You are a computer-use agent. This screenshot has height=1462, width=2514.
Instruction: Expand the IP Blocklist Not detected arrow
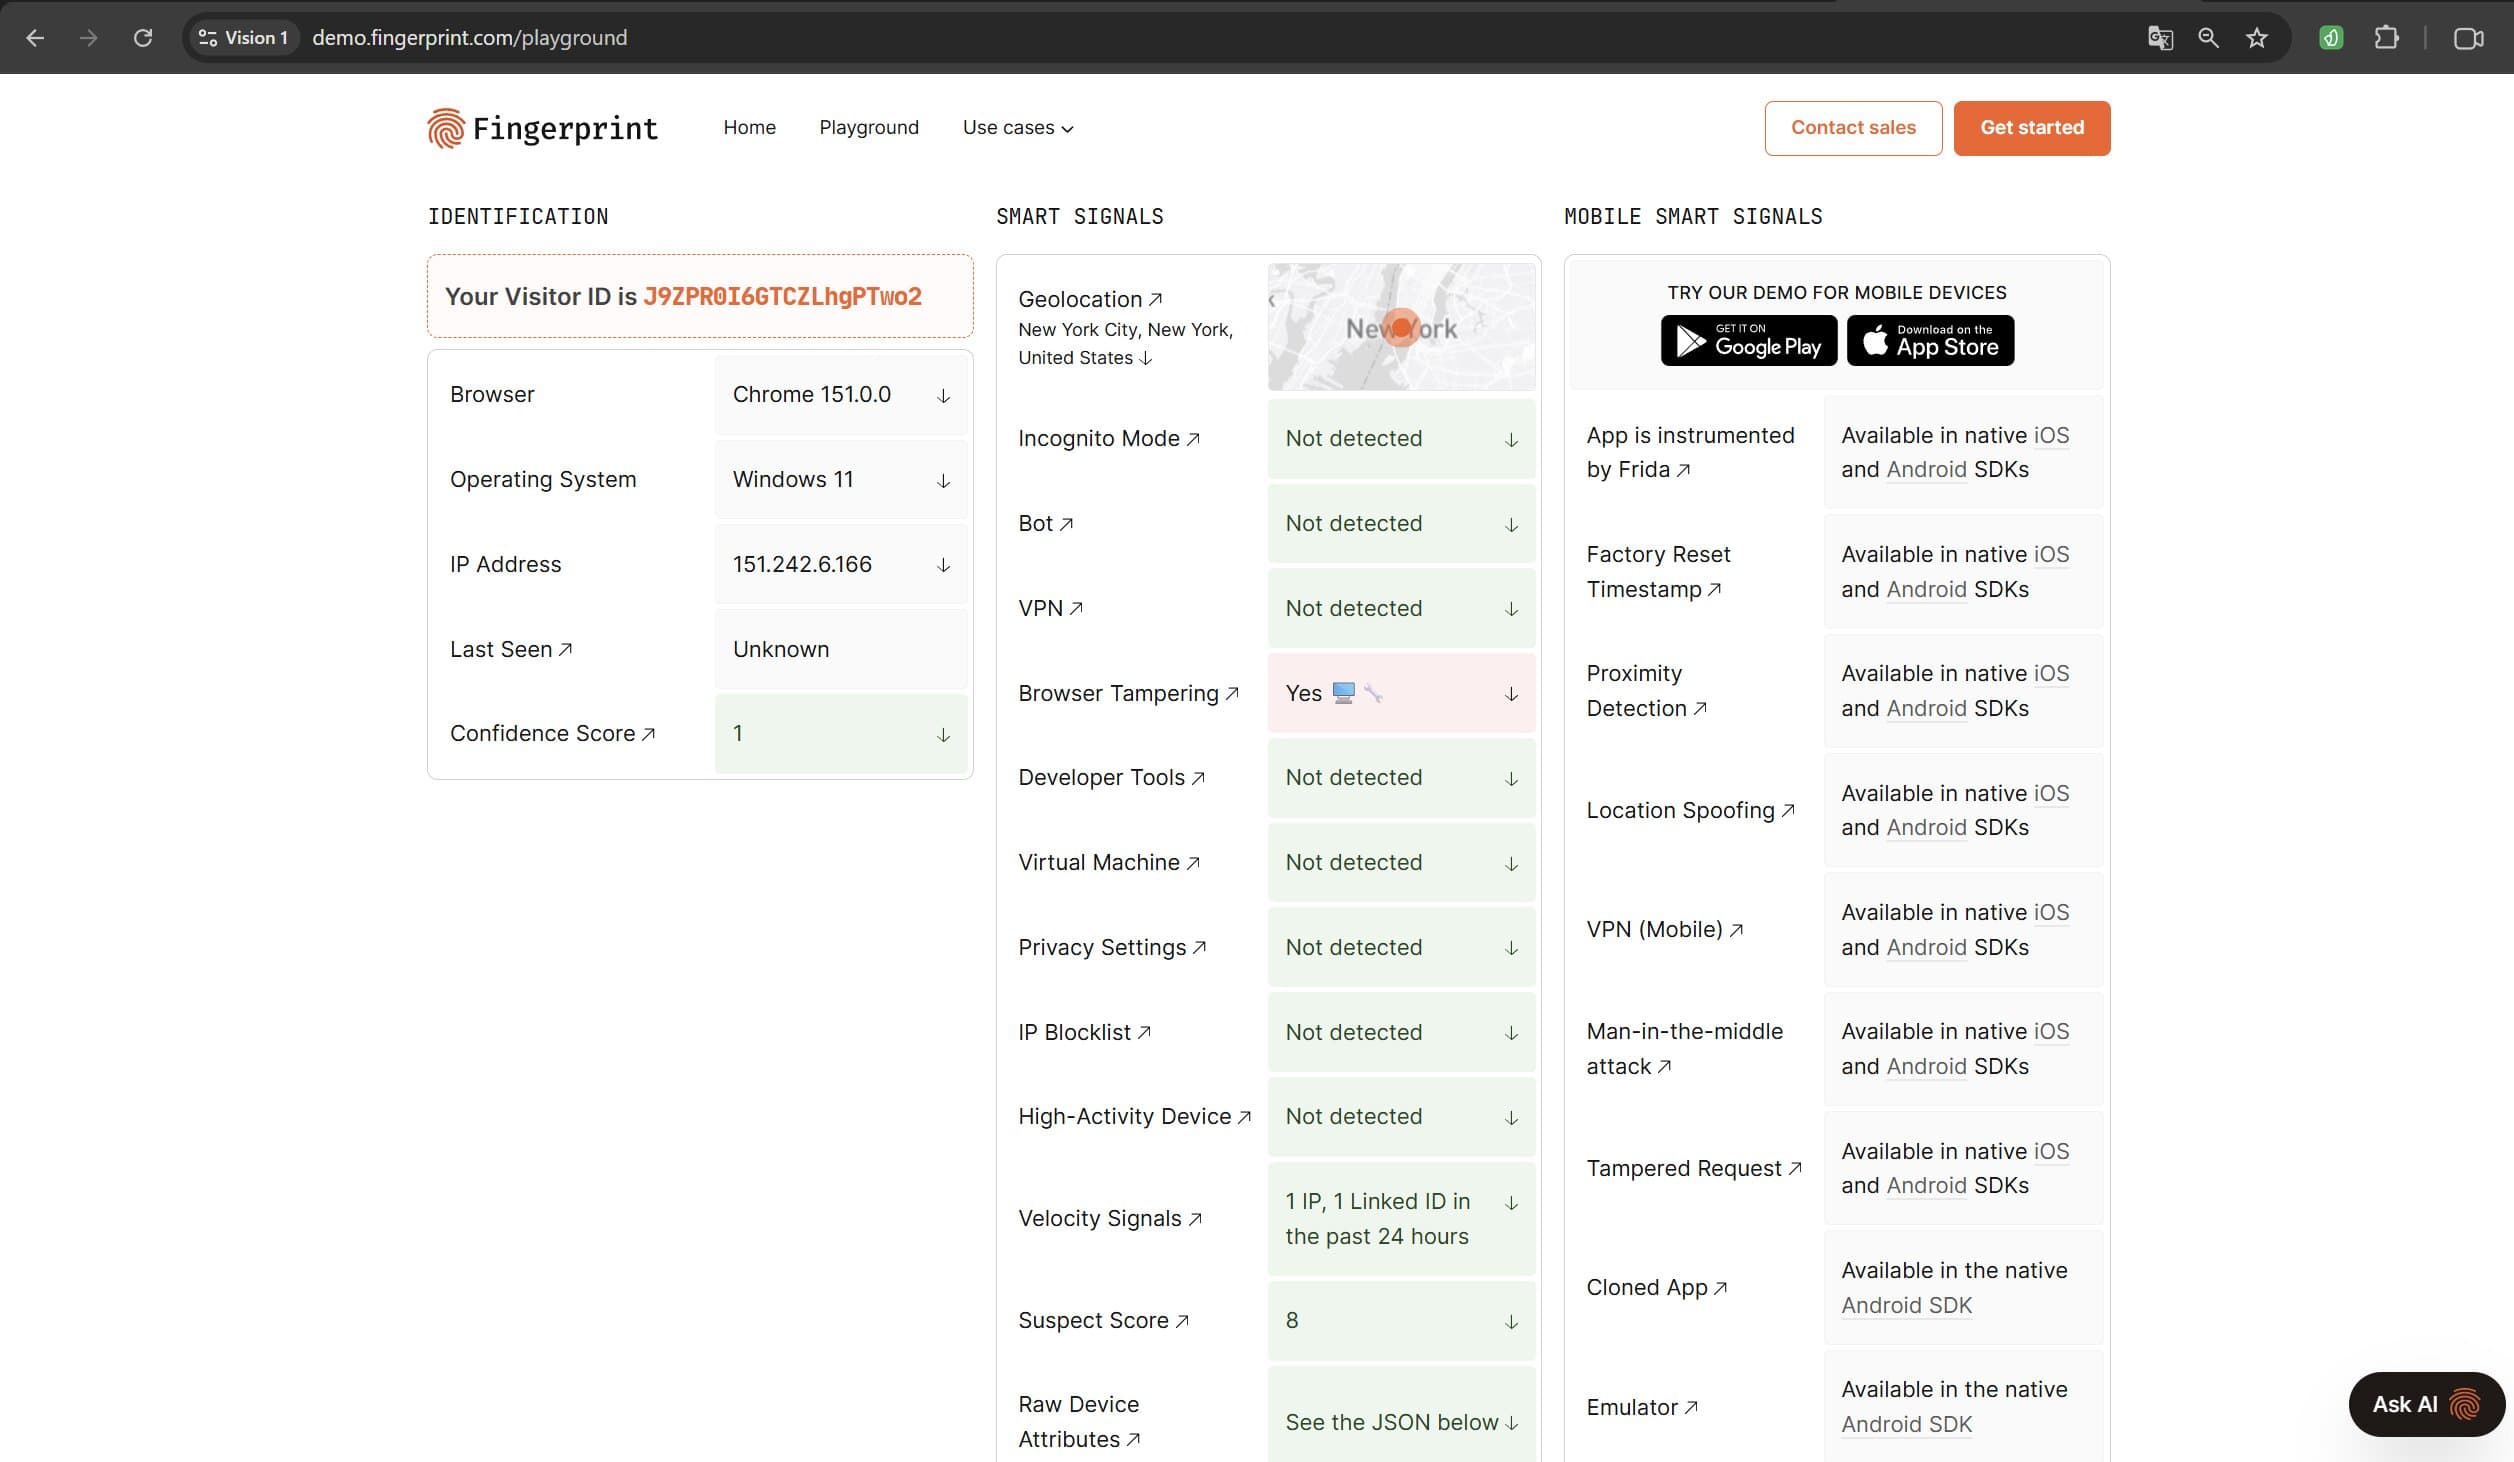1511,1033
